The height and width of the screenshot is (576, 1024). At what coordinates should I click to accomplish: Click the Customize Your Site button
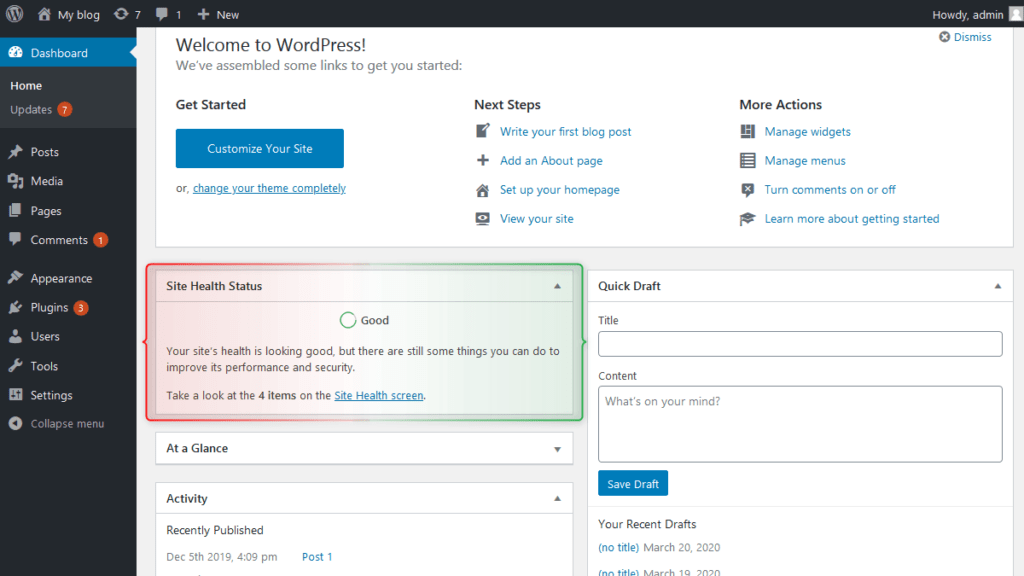pos(259,148)
